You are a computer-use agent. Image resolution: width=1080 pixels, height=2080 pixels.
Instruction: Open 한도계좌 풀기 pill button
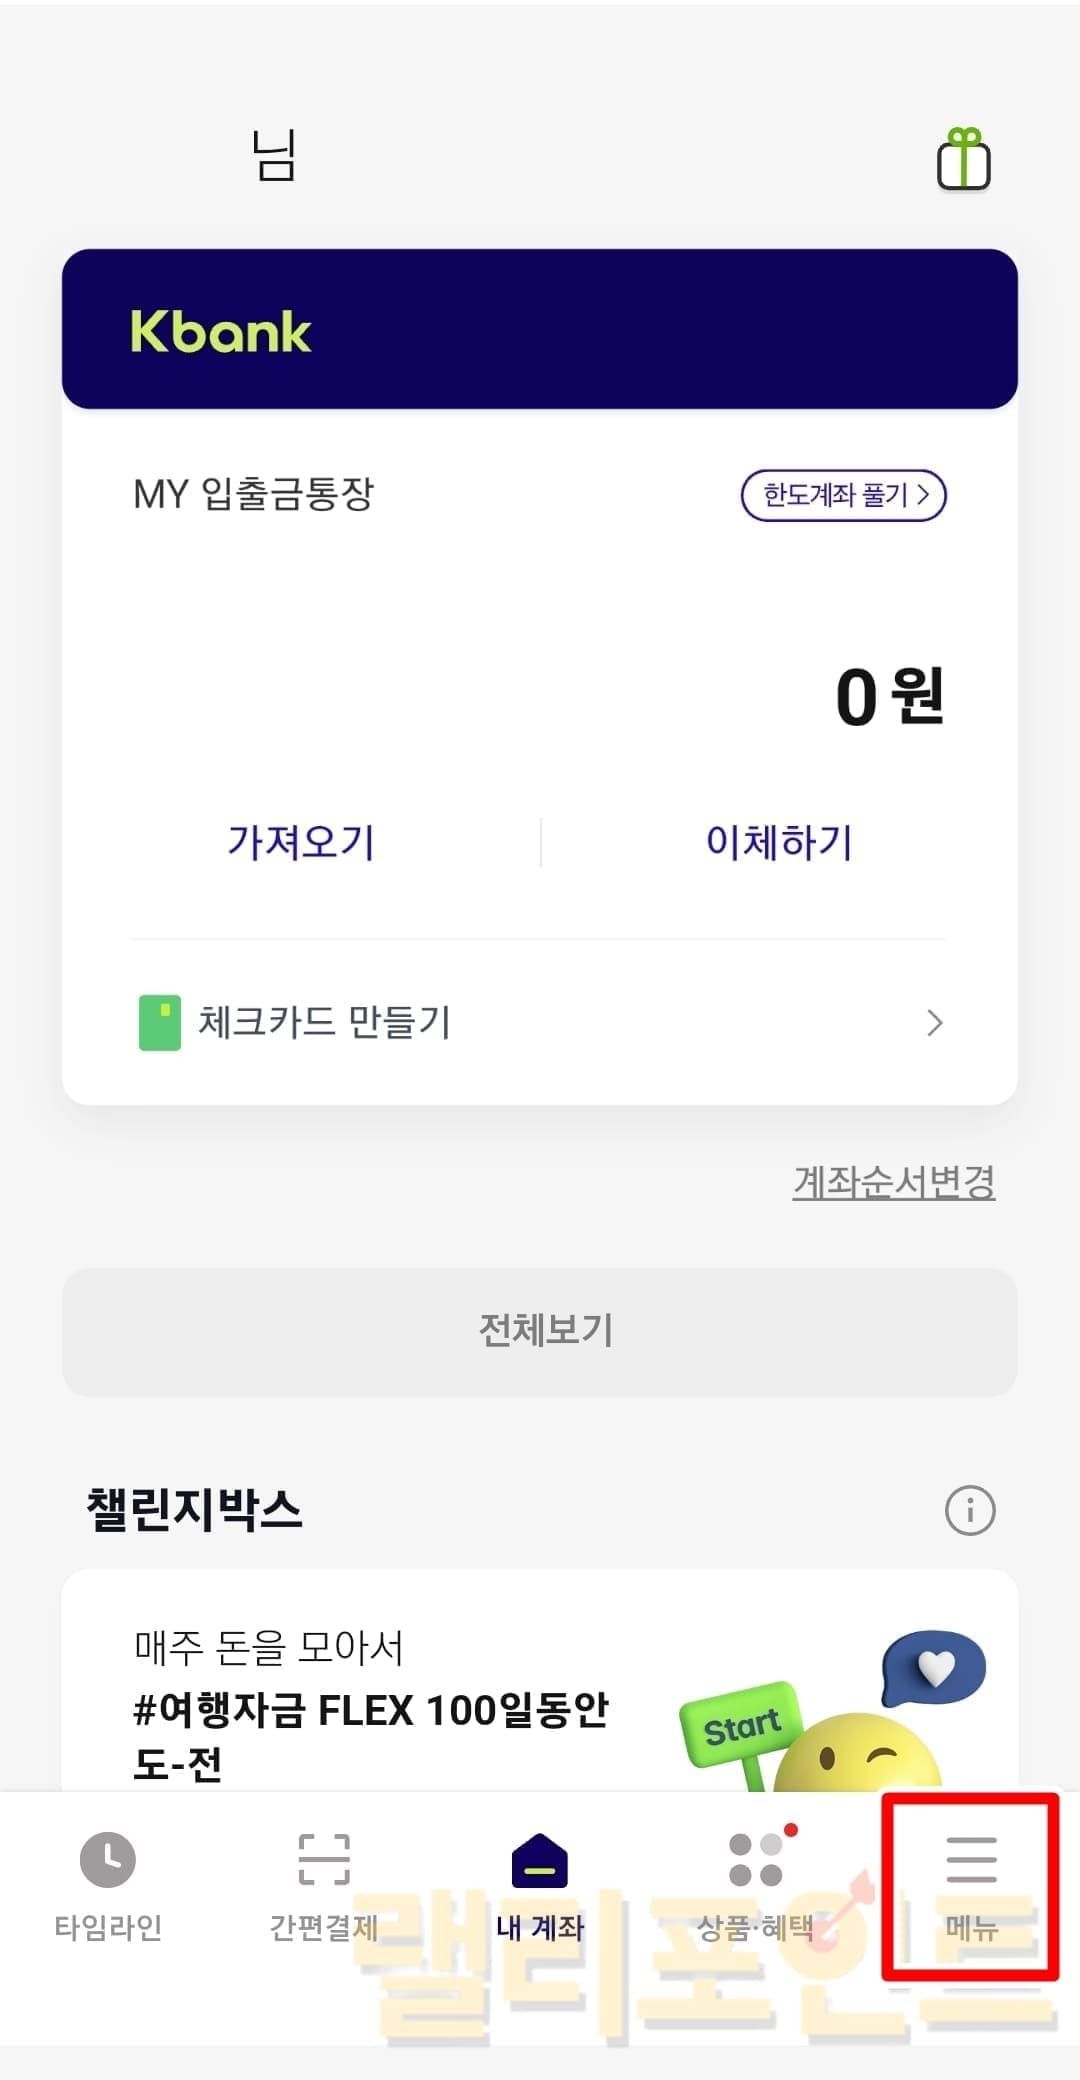coord(843,495)
